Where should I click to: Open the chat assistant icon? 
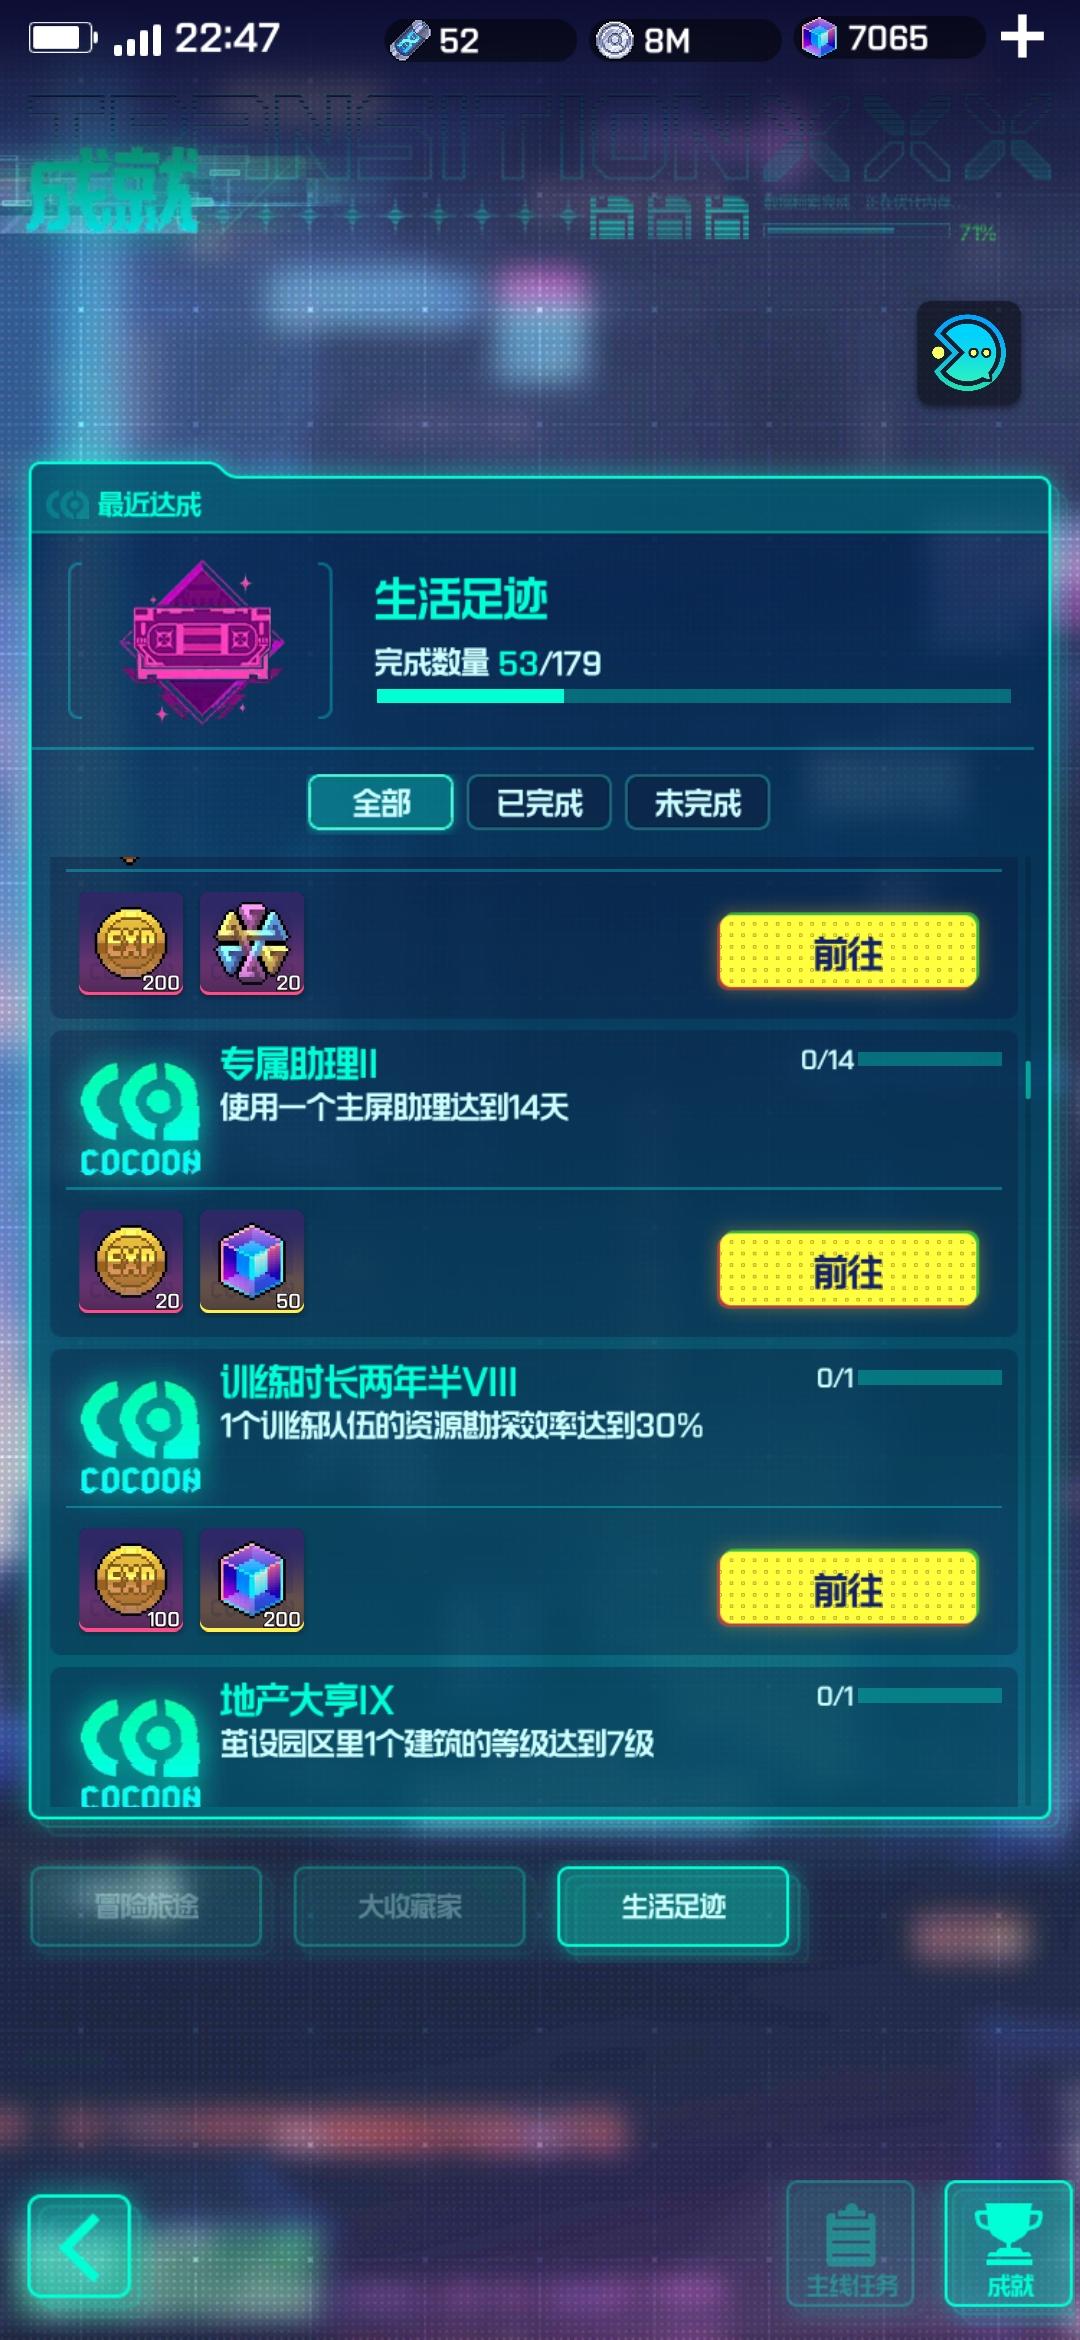pyautogui.click(x=969, y=353)
